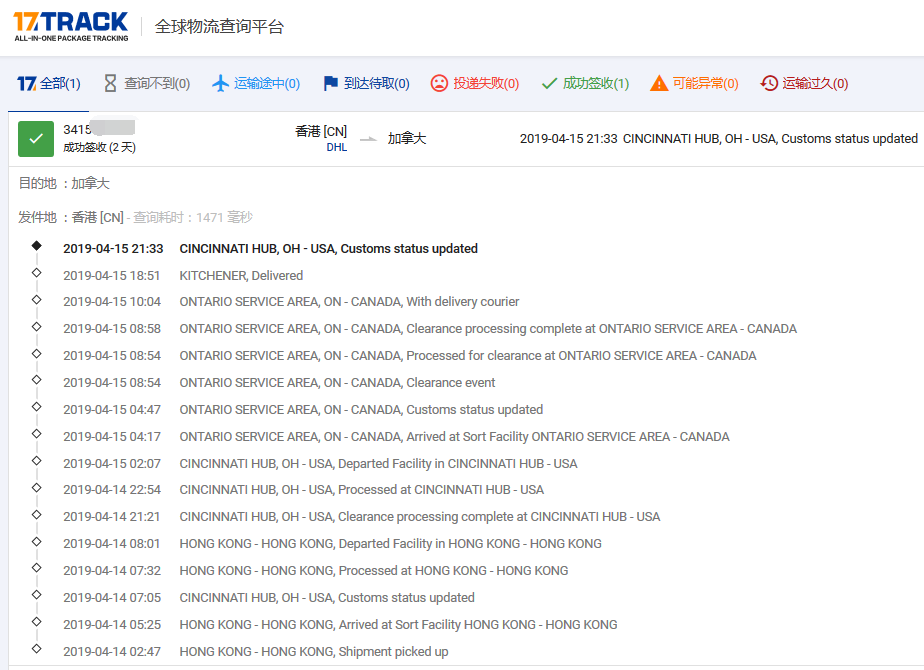This screenshot has width=924, height=670.
Task: Click the sad face delivery-failed icon
Action: click(x=439, y=84)
